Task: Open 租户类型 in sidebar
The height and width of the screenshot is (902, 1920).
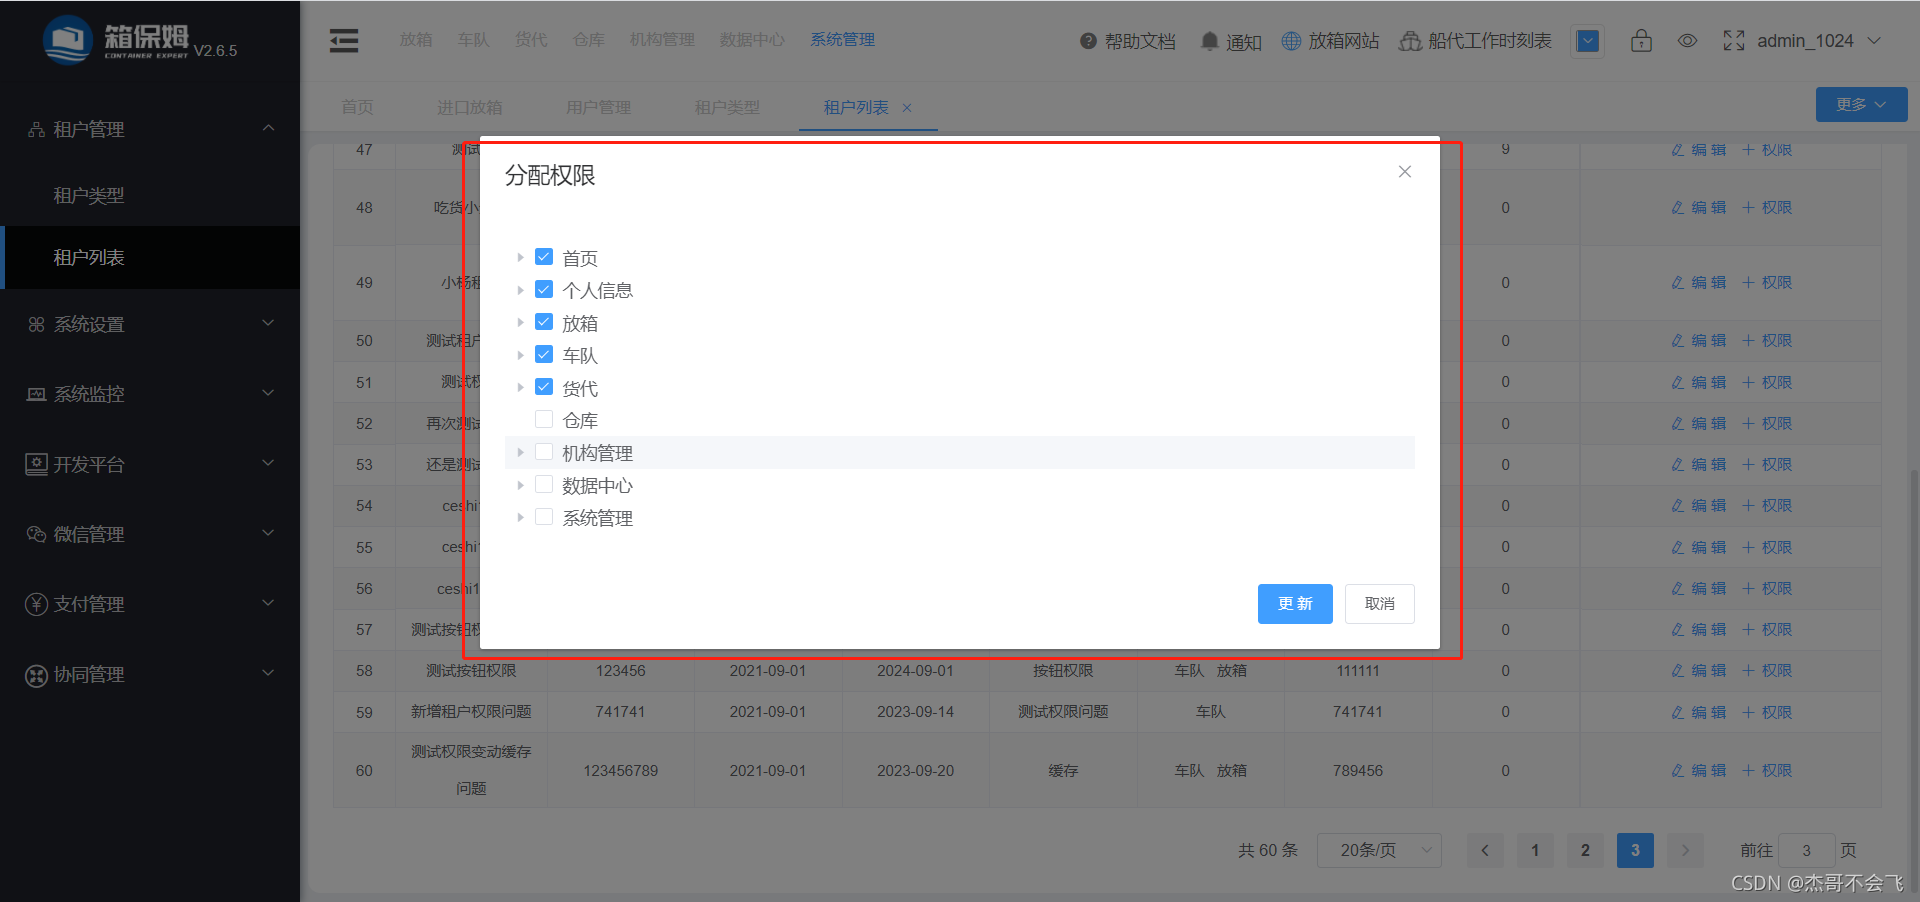Action: [89, 196]
